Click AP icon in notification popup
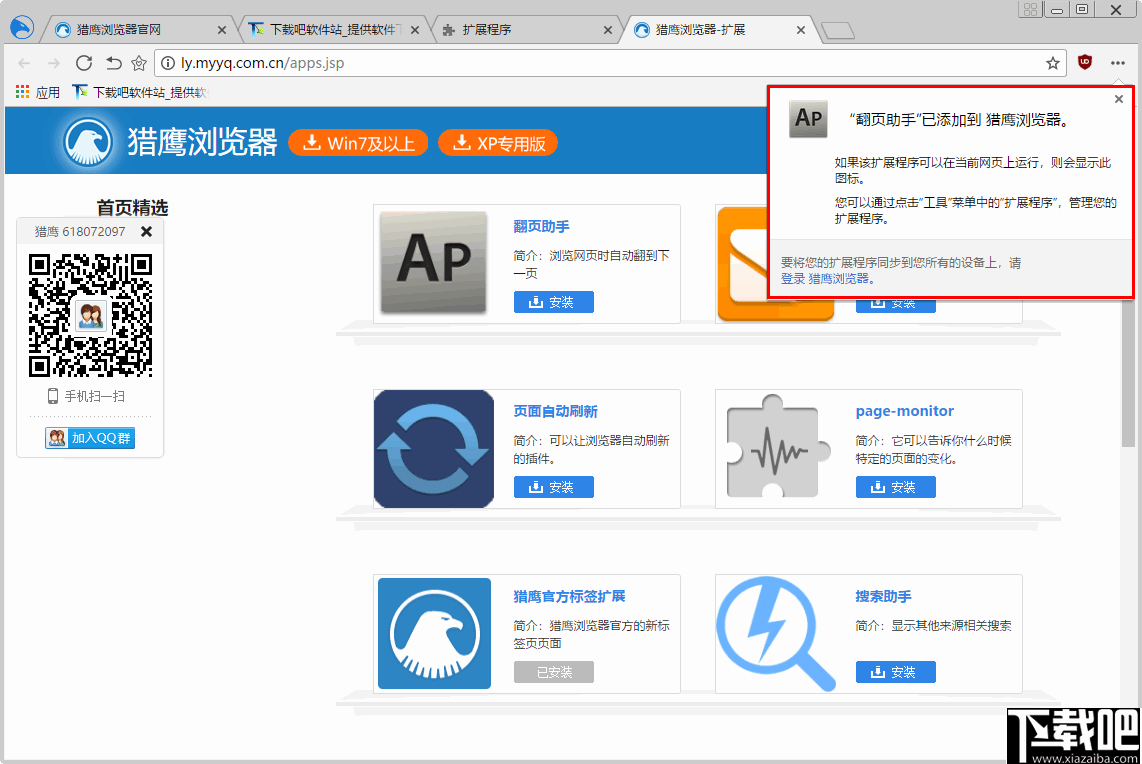This screenshot has height=764, width=1142. click(808, 119)
